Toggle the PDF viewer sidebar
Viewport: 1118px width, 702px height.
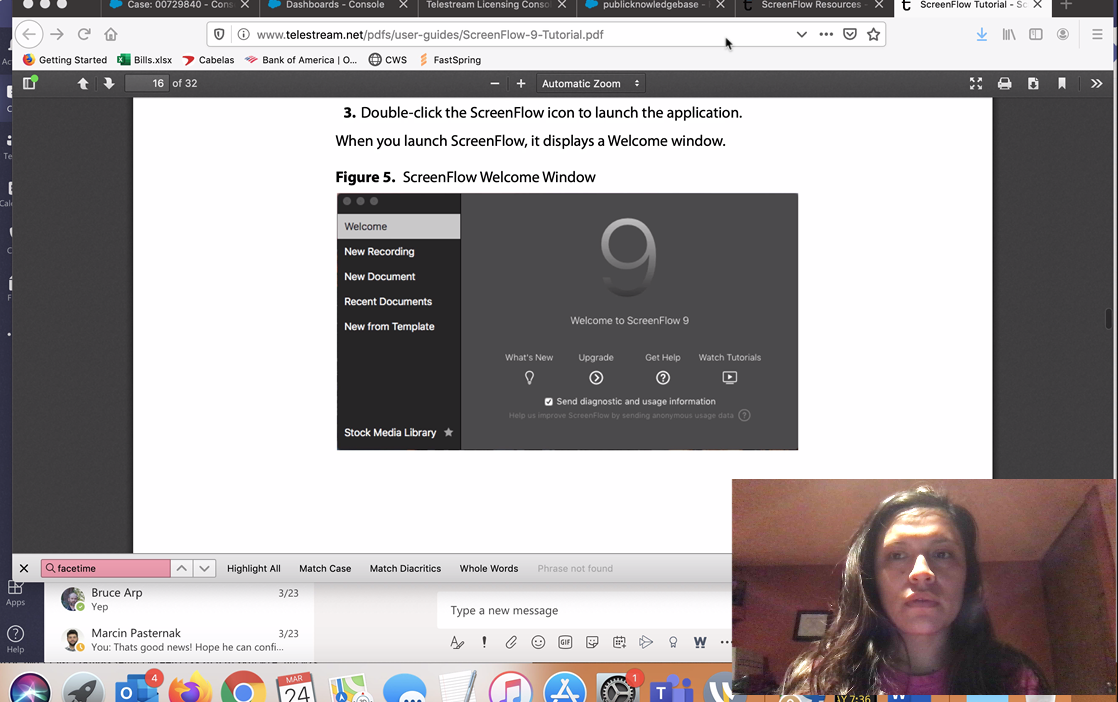coord(29,83)
